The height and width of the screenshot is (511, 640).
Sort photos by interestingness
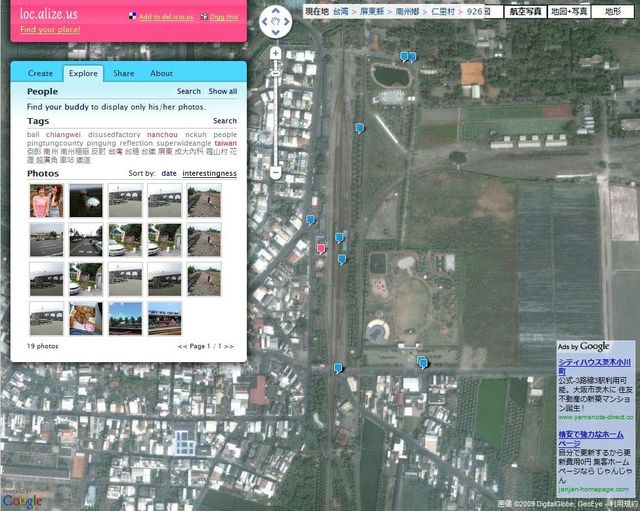tap(209, 173)
